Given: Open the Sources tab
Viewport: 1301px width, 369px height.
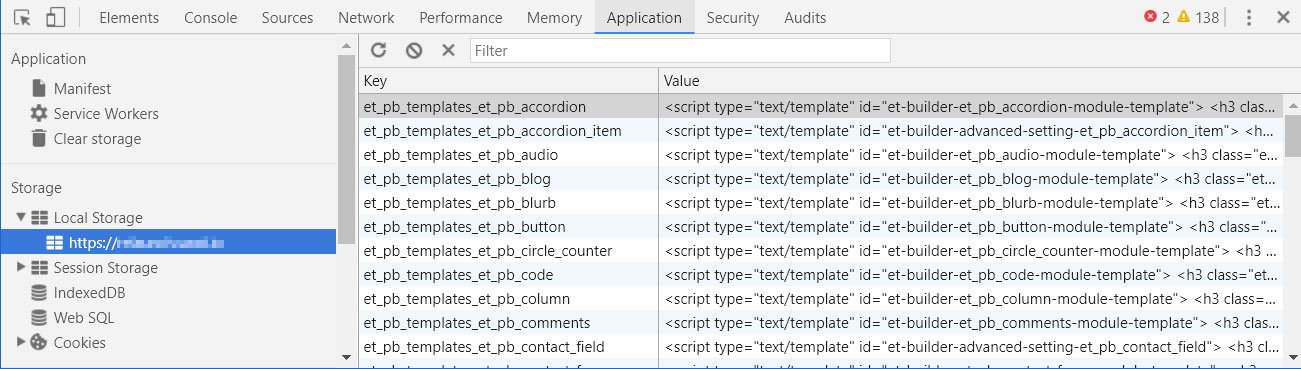Looking at the screenshot, I should [287, 18].
